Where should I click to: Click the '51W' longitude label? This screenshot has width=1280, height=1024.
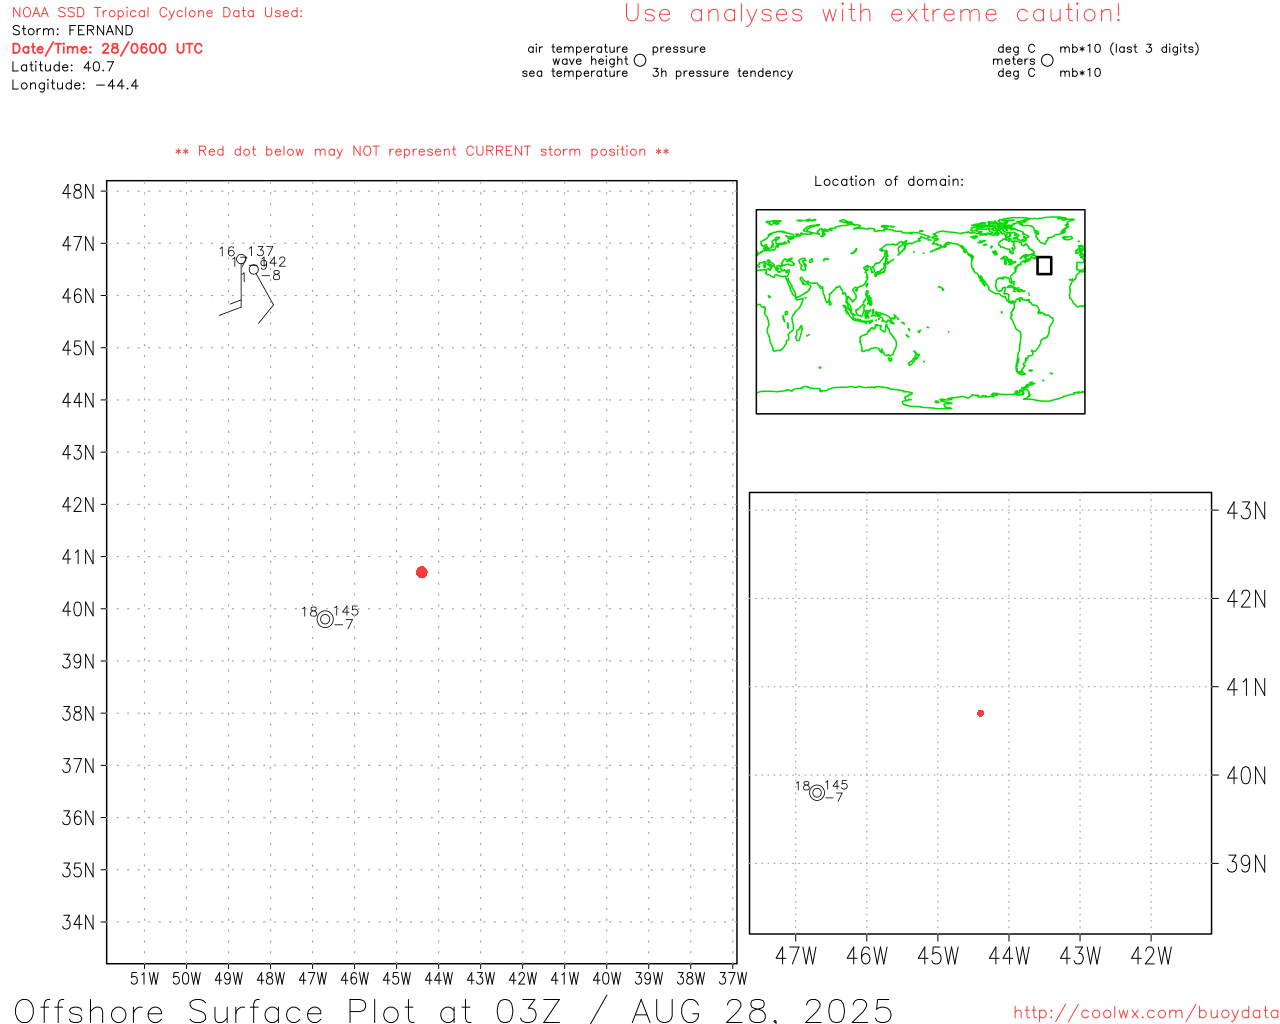coord(145,978)
